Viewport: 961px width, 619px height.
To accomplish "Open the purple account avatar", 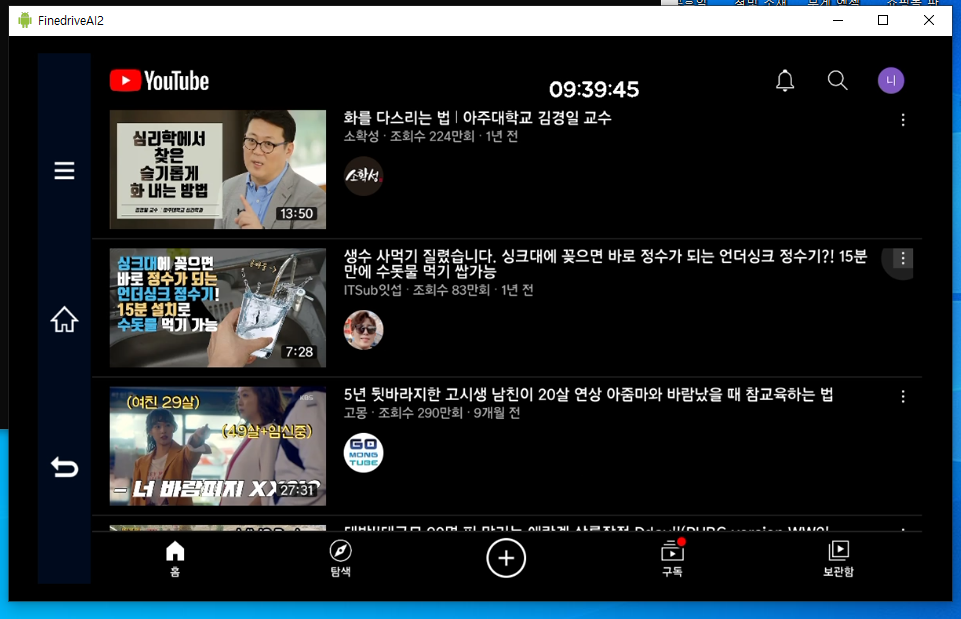I will click(891, 80).
